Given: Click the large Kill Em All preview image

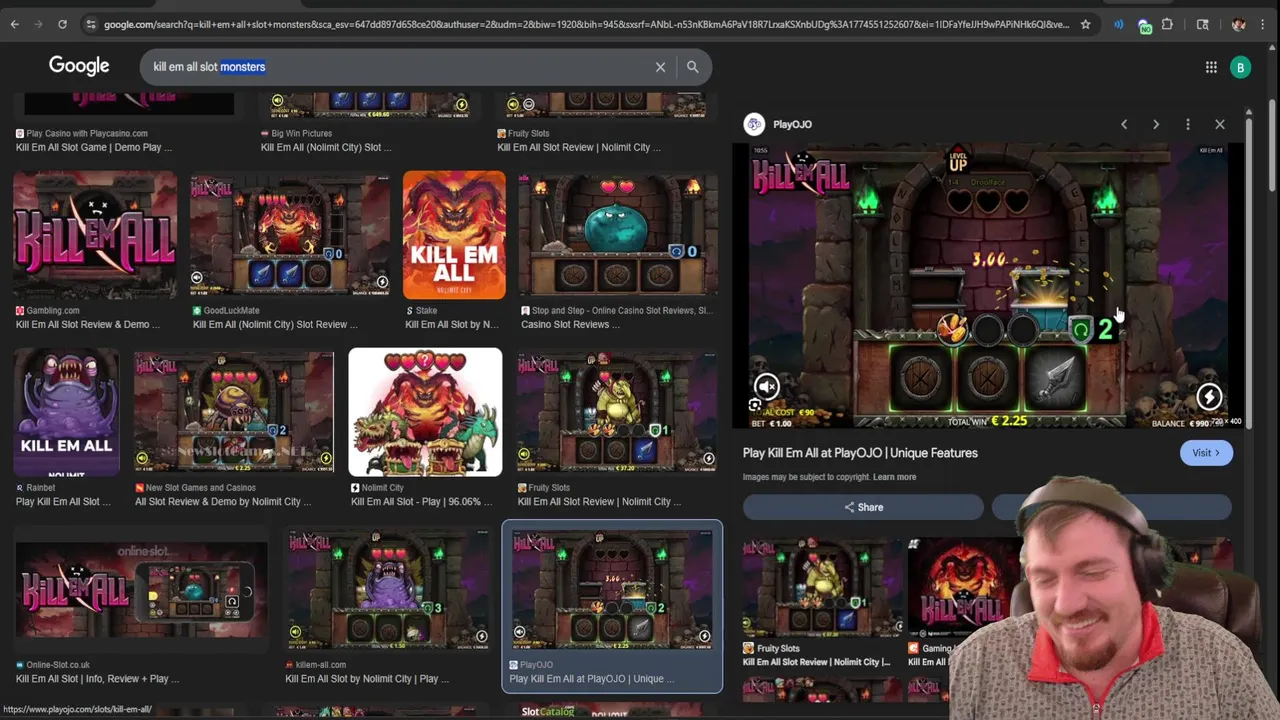Looking at the screenshot, I should click(987, 285).
